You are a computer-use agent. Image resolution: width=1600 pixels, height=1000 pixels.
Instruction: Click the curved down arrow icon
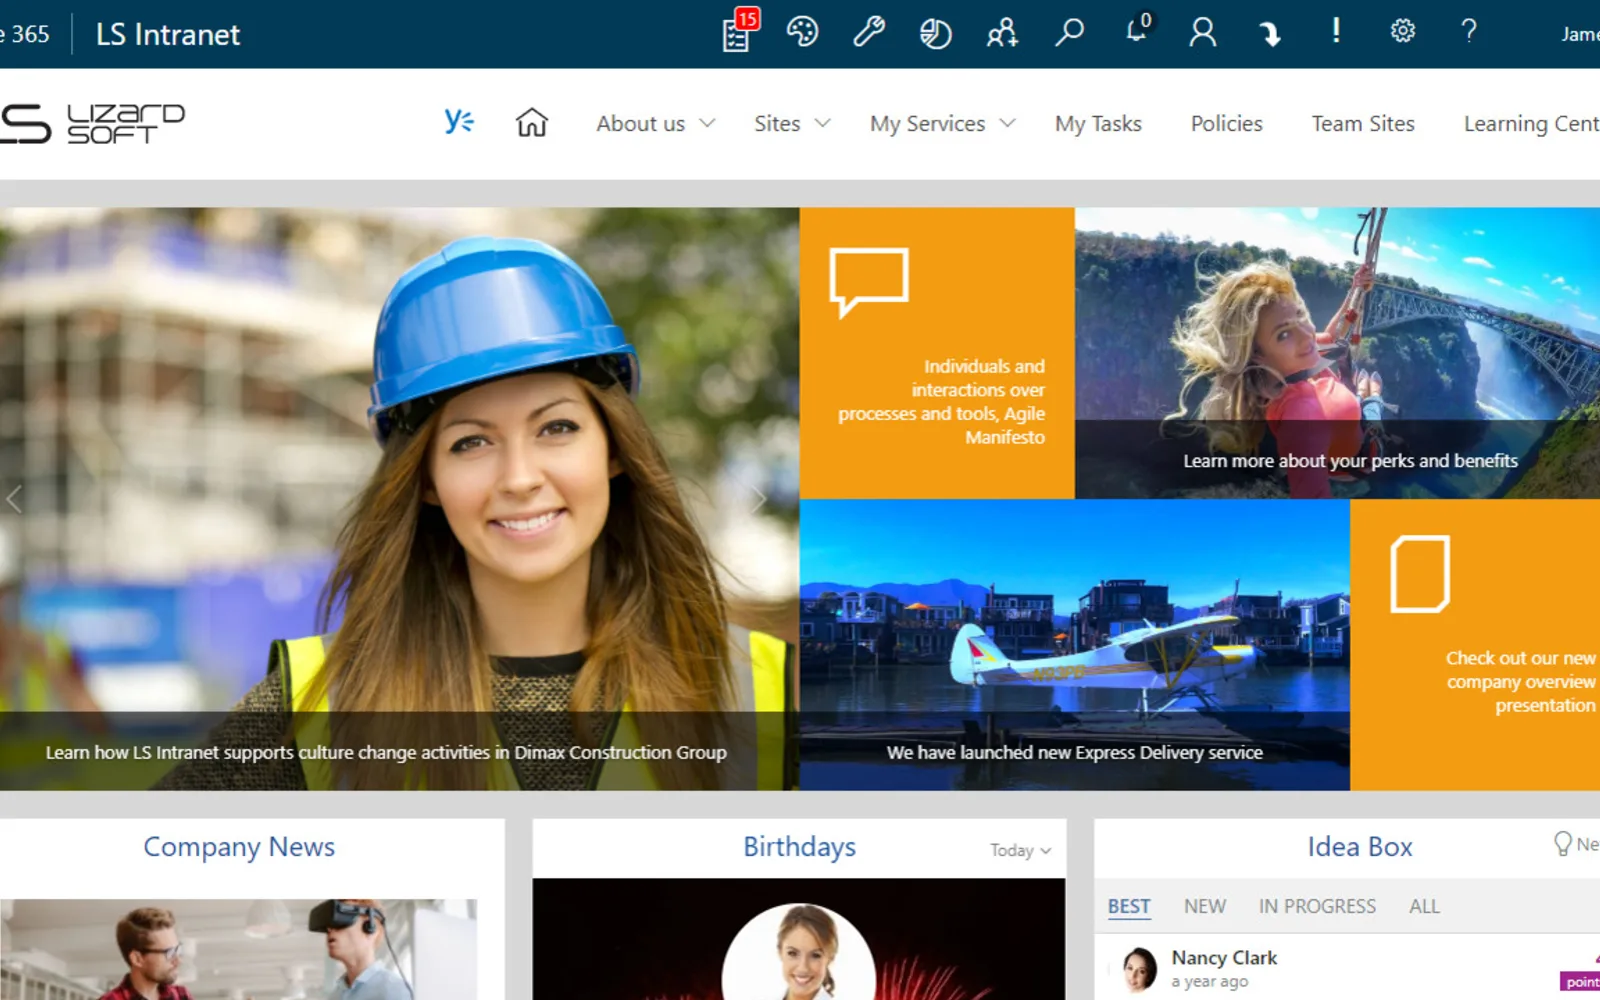pyautogui.click(x=1270, y=34)
